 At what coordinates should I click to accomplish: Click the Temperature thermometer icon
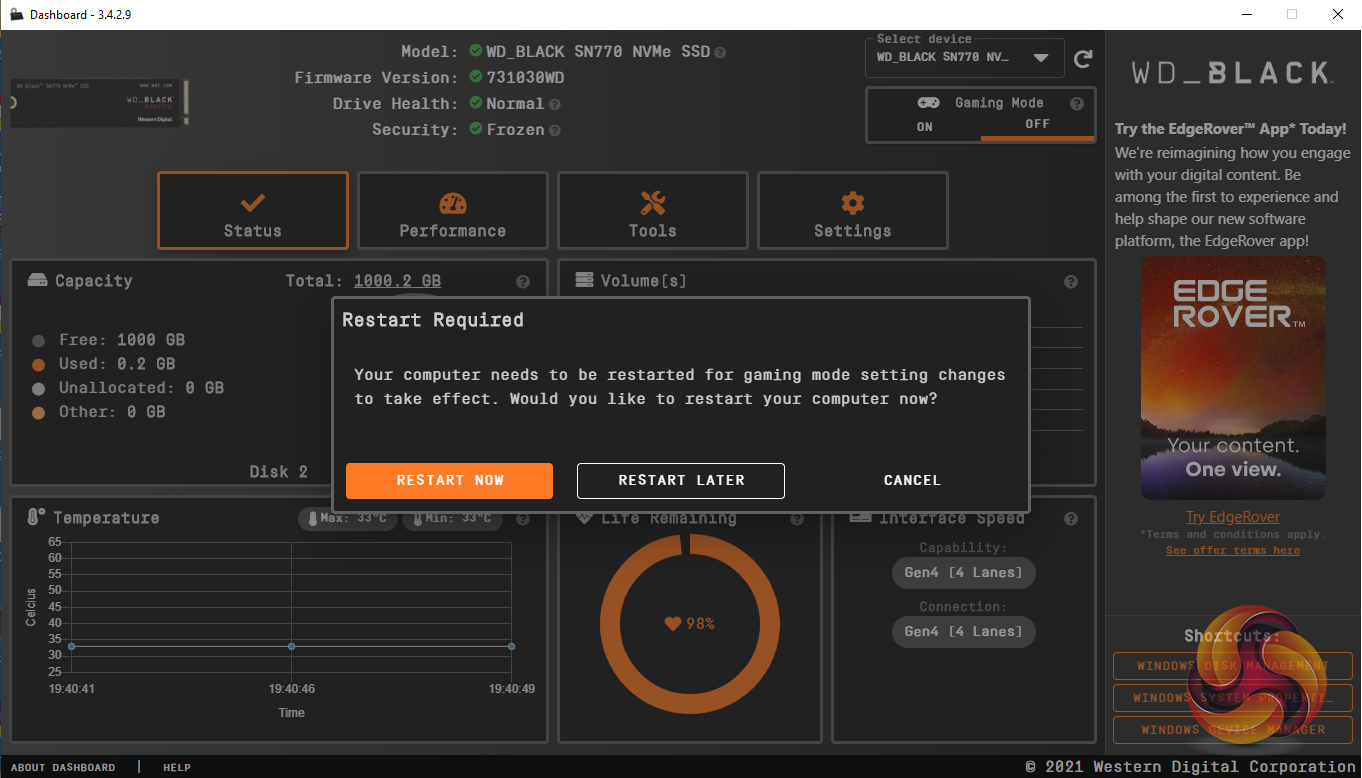pyautogui.click(x=36, y=517)
